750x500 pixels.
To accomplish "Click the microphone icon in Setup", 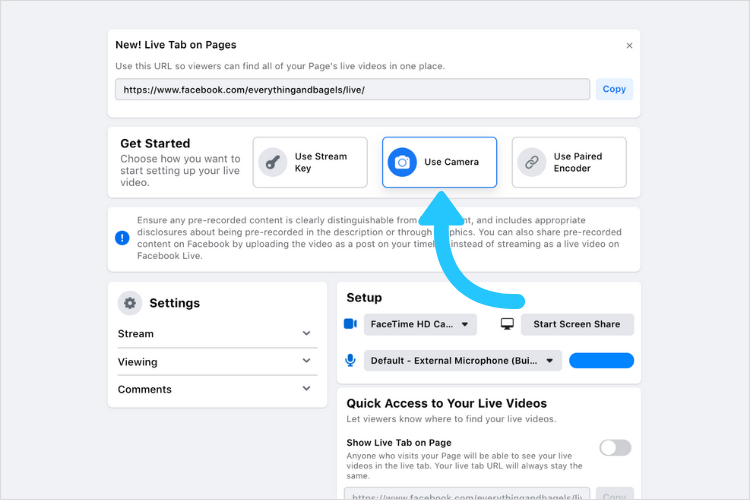I will [350, 360].
